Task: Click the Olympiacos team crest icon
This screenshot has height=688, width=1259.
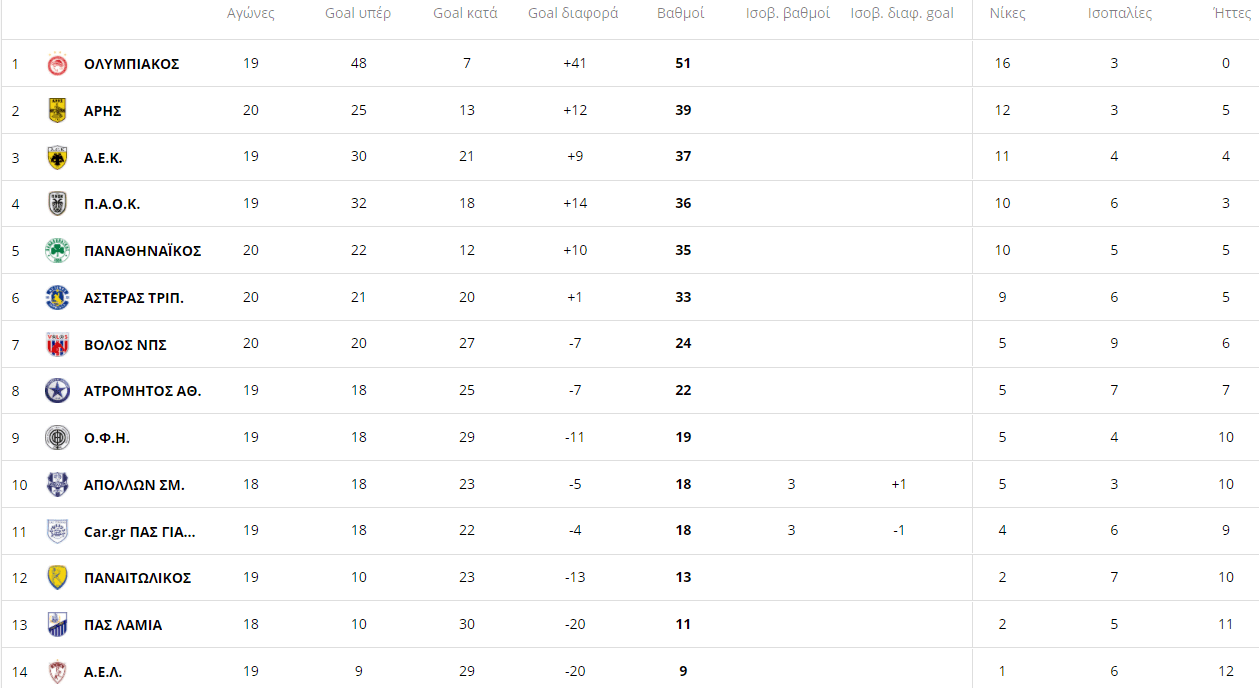Action: coord(58,64)
